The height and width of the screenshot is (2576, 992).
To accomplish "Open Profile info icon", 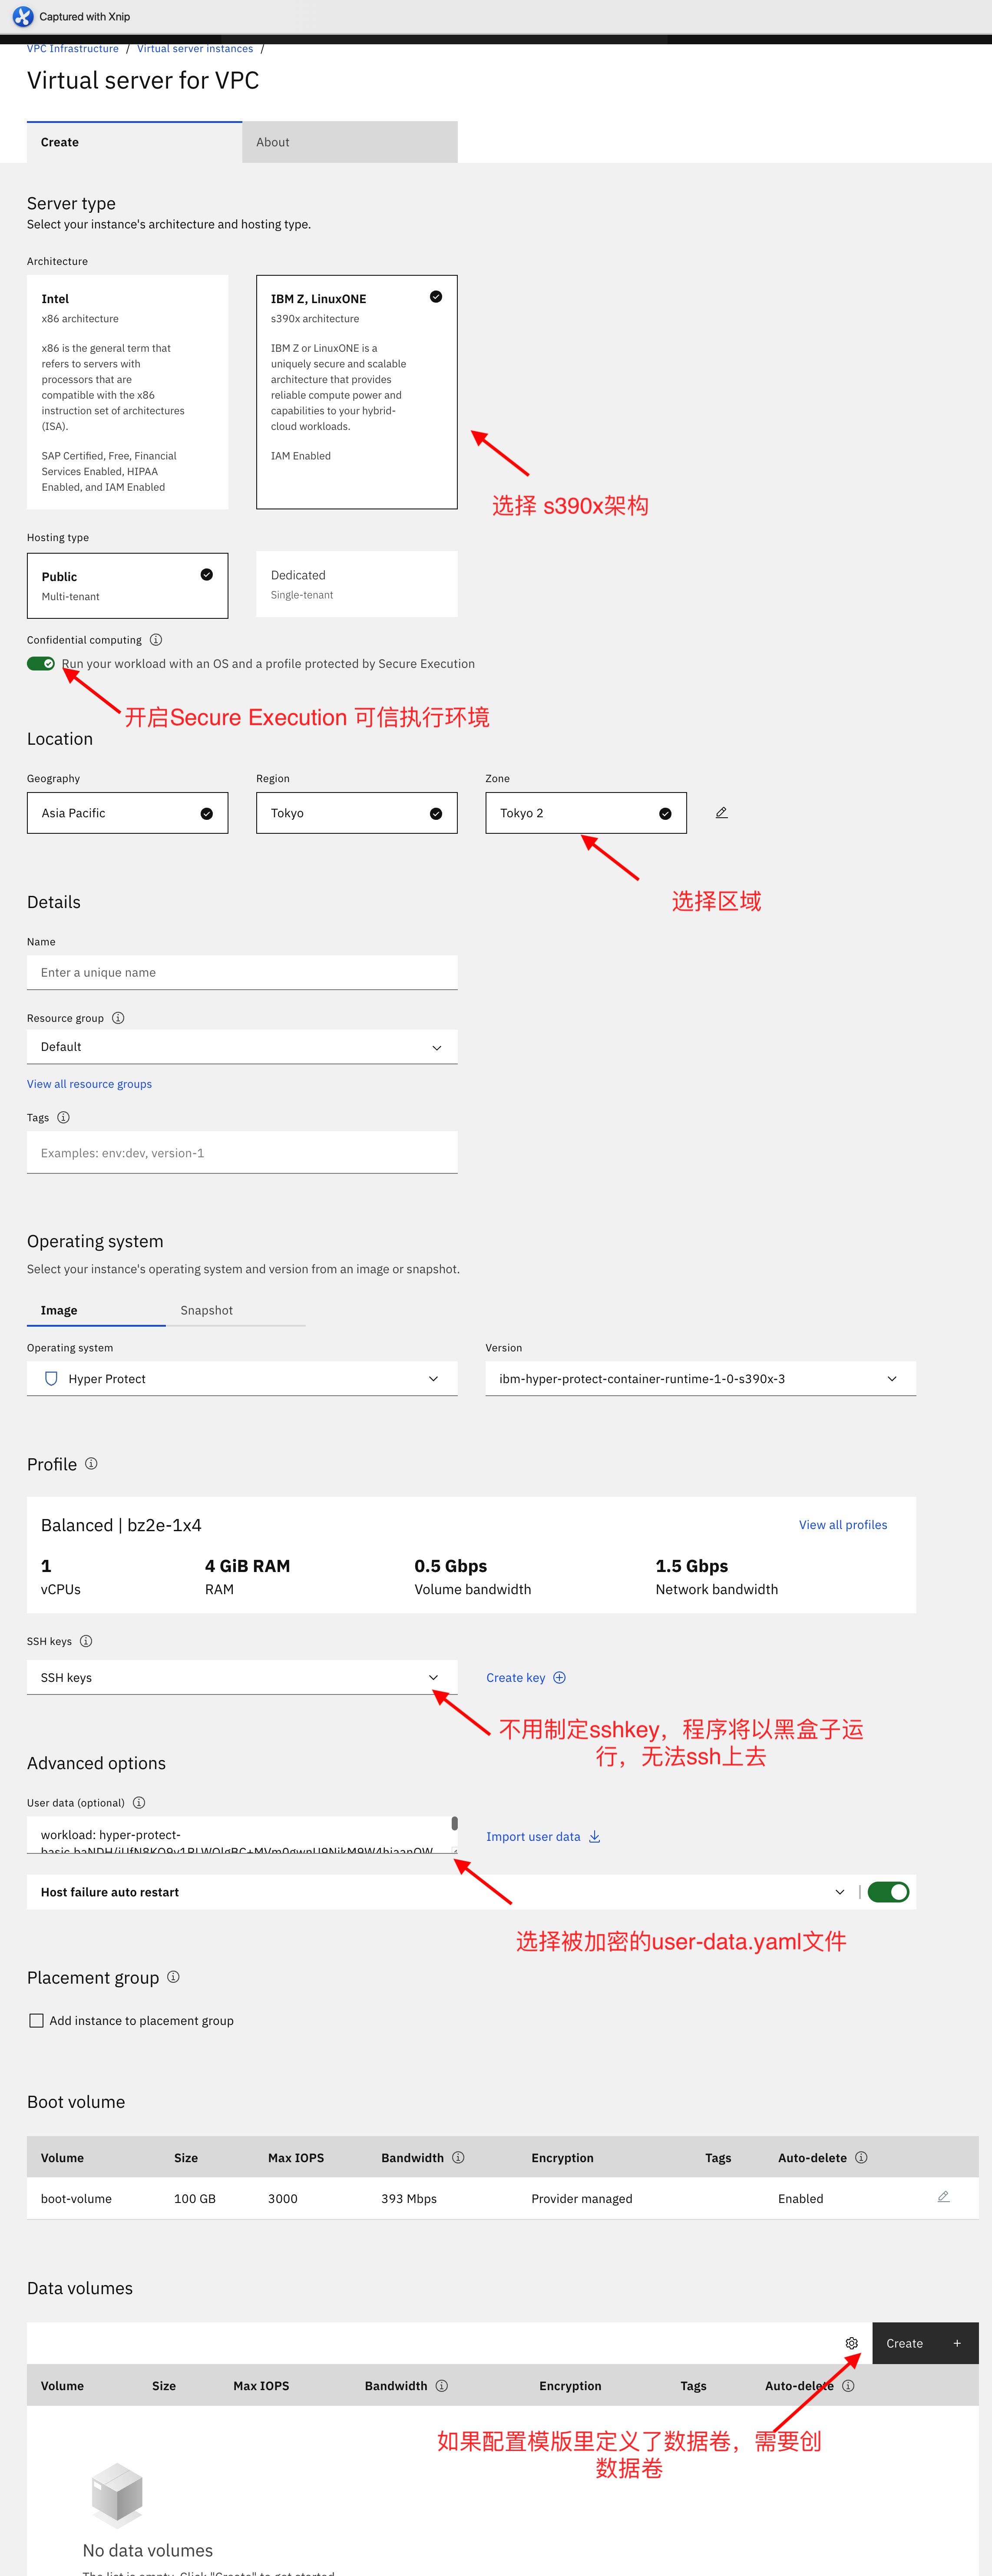I will 91,1464.
